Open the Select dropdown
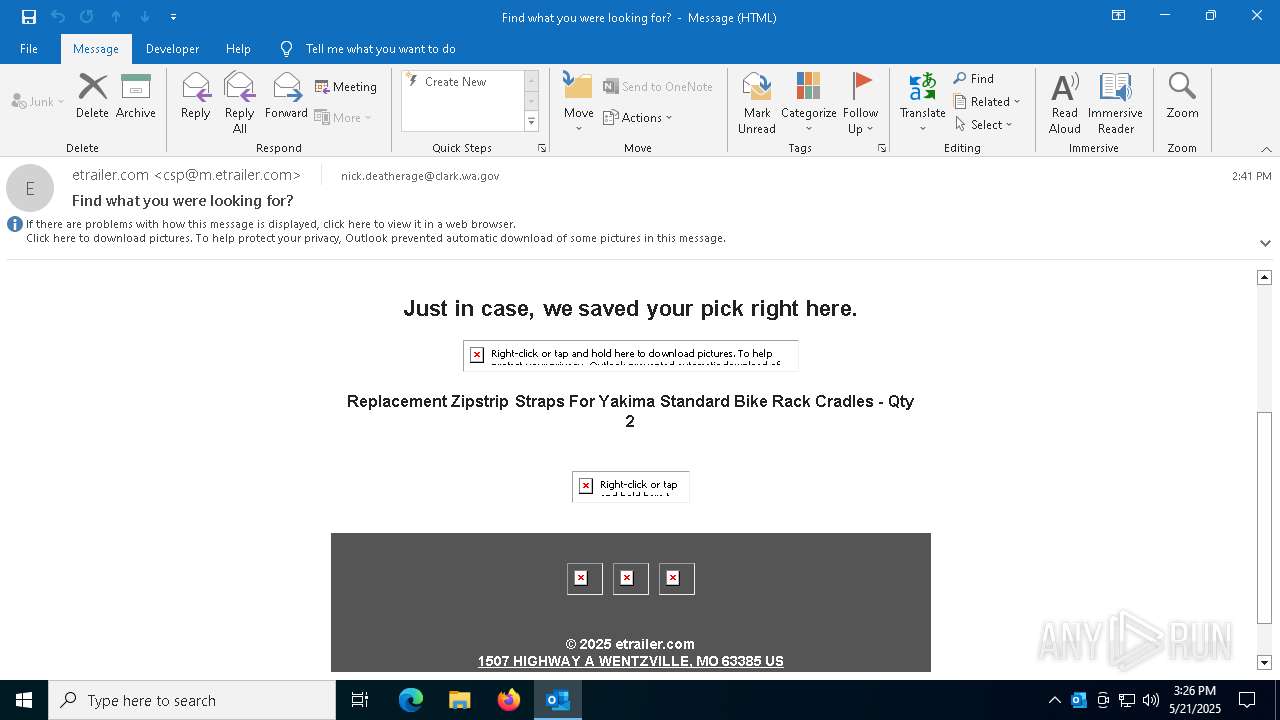1280x720 pixels. click(983, 125)
